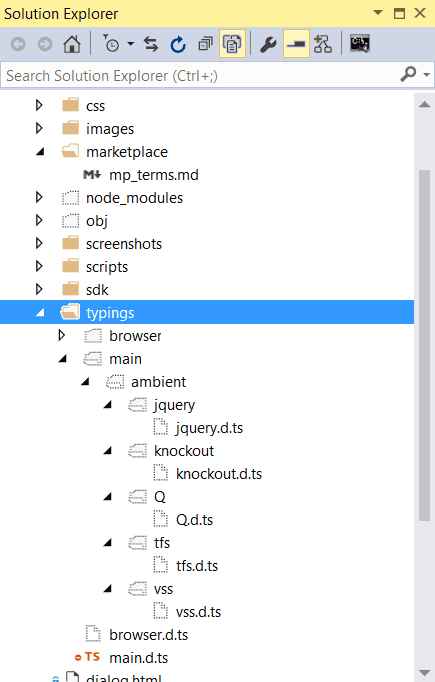435x682 pixels.
Task: Open the command prompt toolbar icon
Action: (360, 43)
